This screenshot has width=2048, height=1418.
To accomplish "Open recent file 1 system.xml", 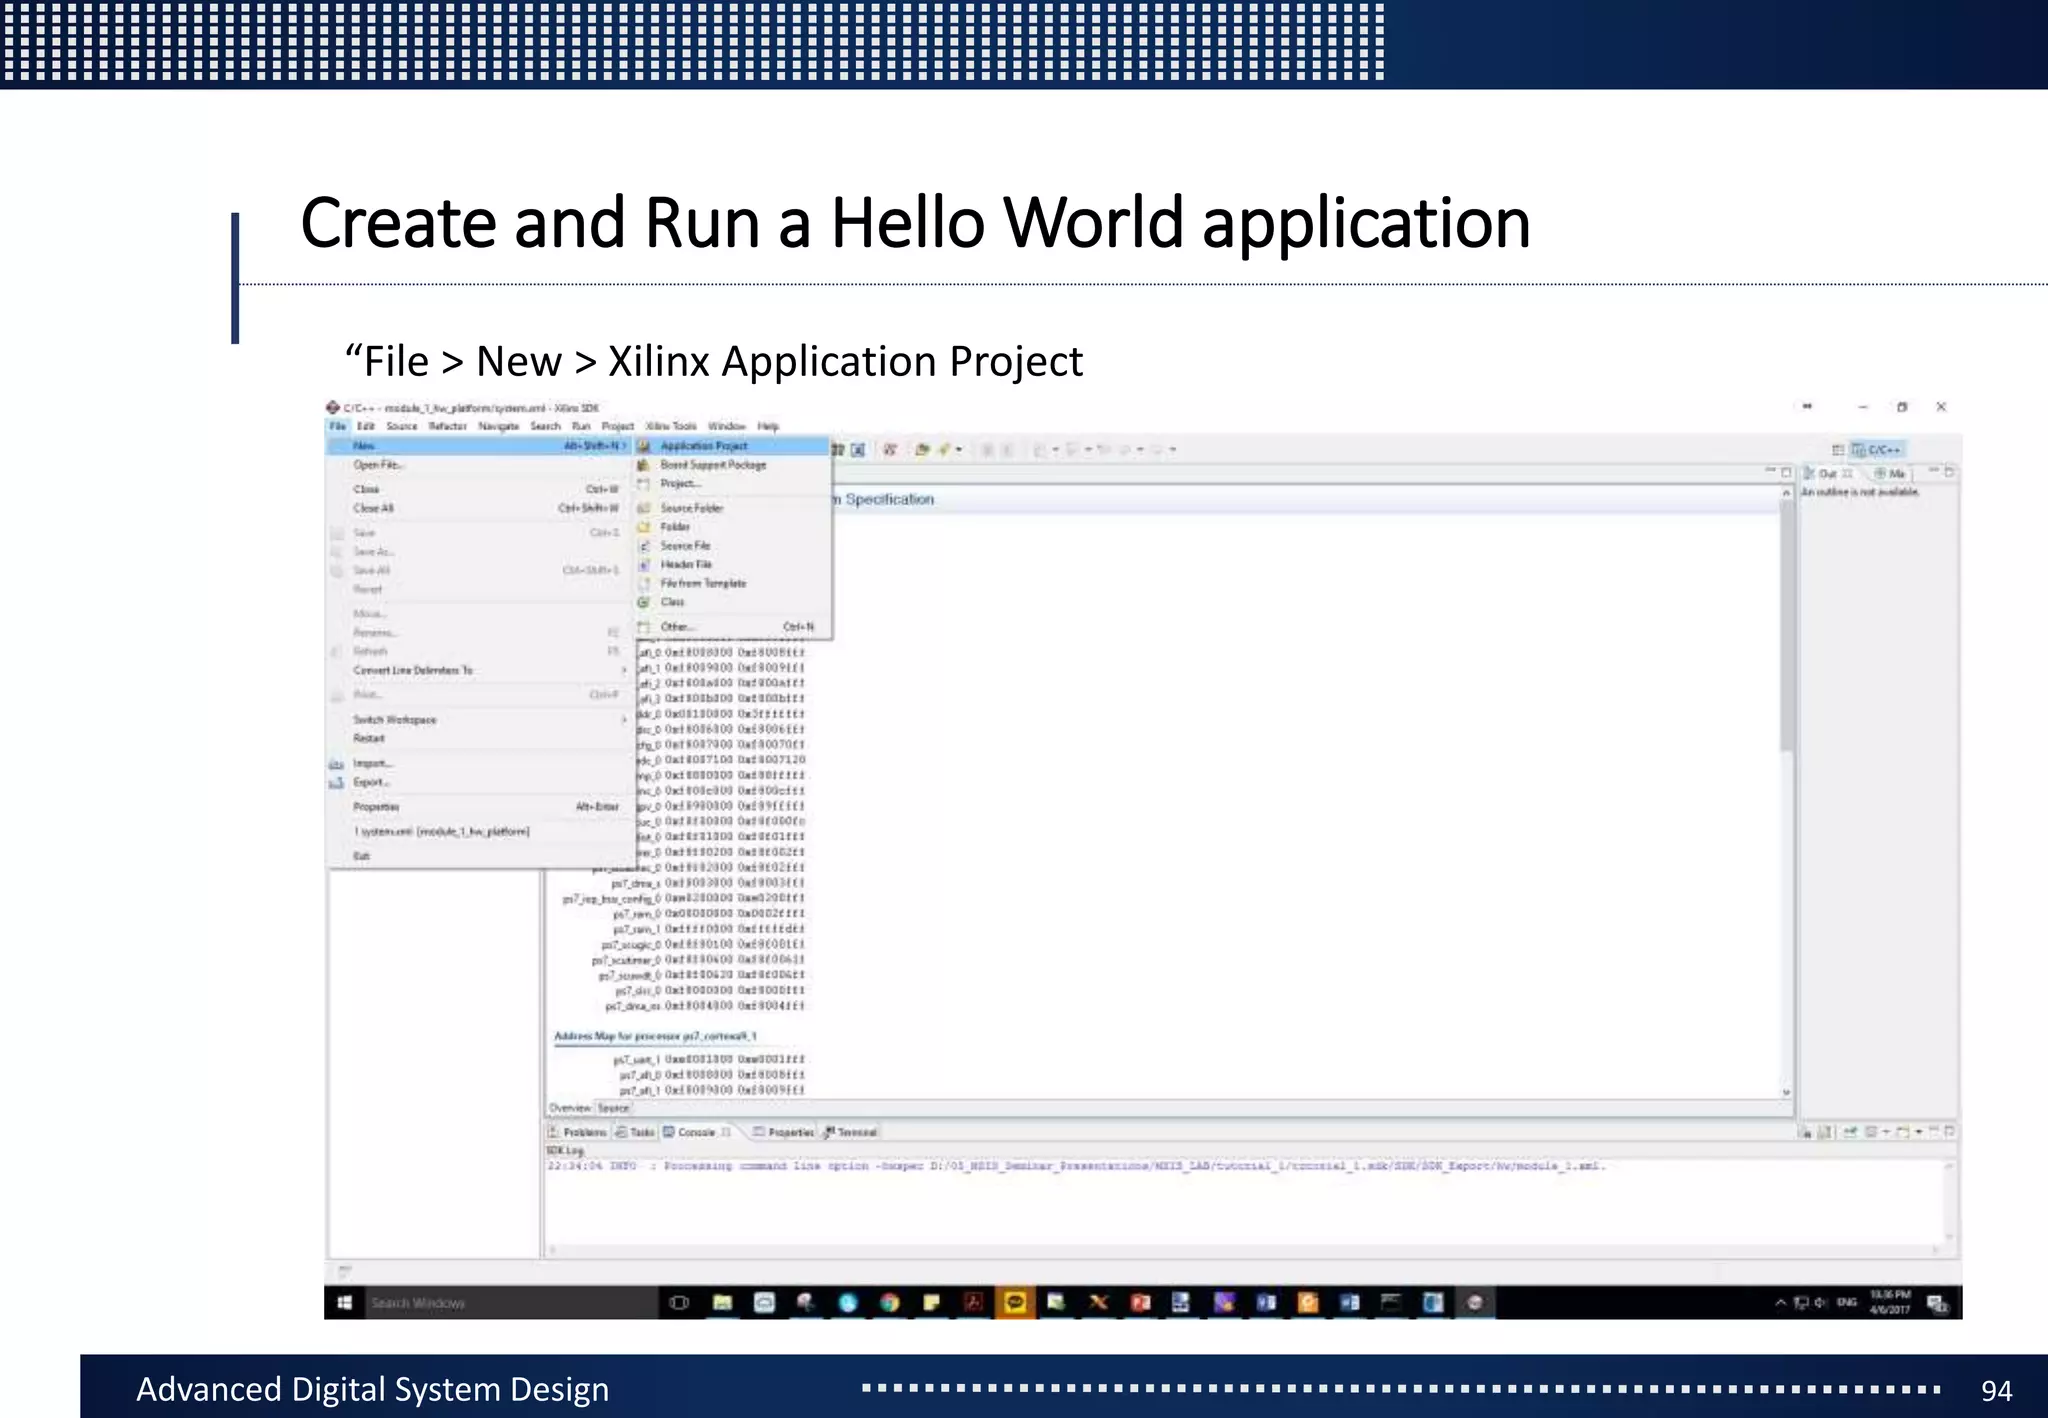I will click(x=479, y=832).
